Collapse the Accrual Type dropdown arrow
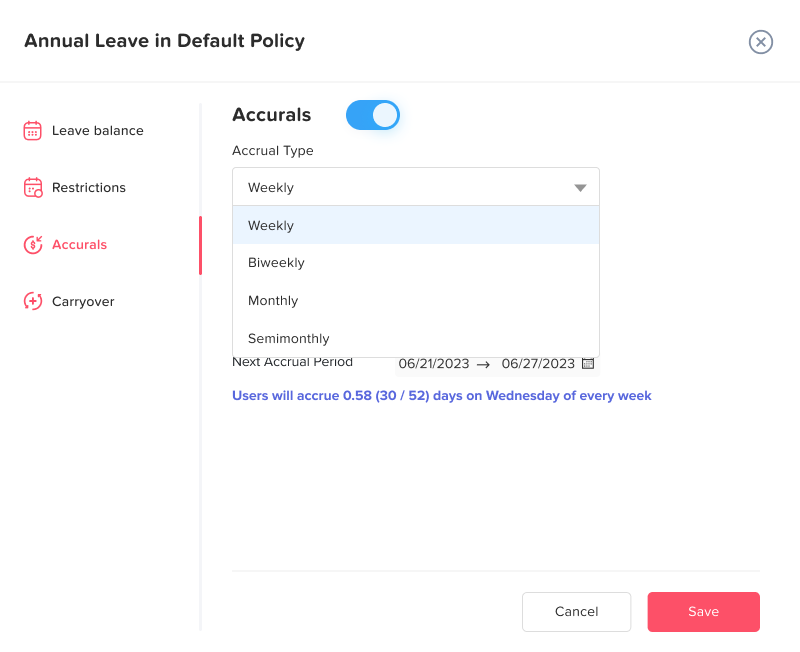The height and width of the screenshot is (652, 800). tap(580, 188)
